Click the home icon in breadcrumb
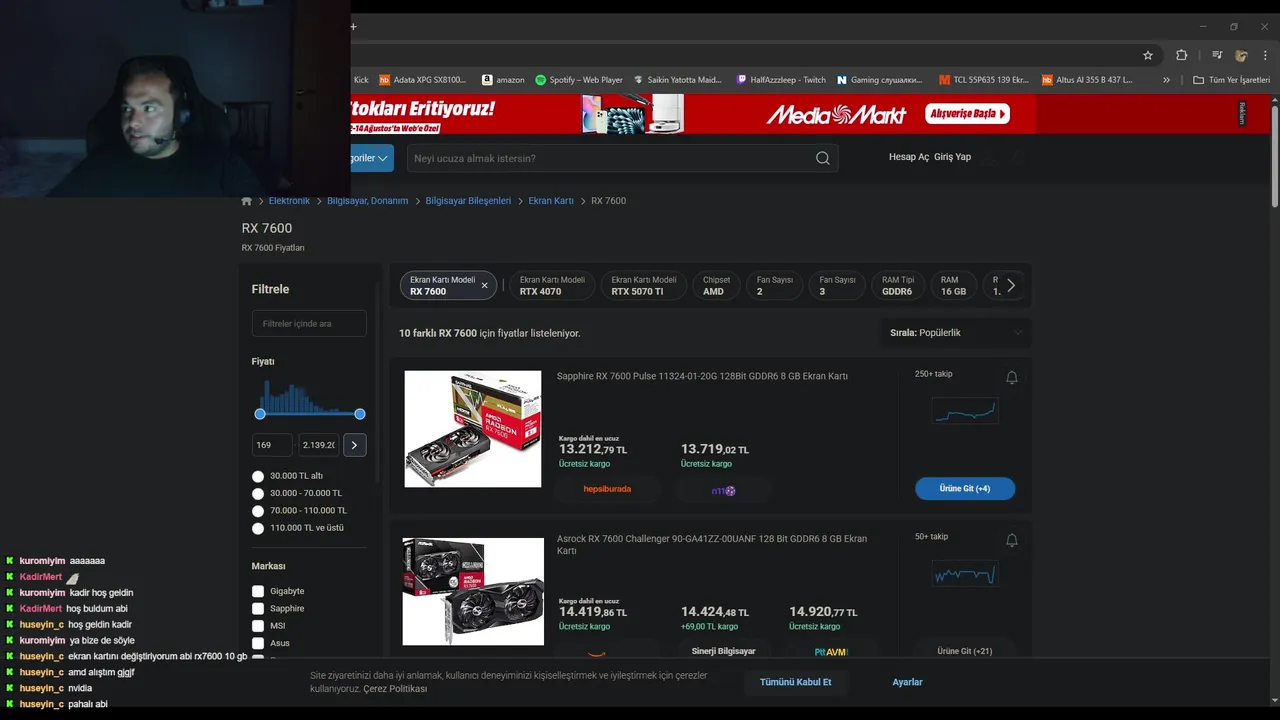Image resolution: width=1280 pixels, height=720 pixels. (247, 201)
